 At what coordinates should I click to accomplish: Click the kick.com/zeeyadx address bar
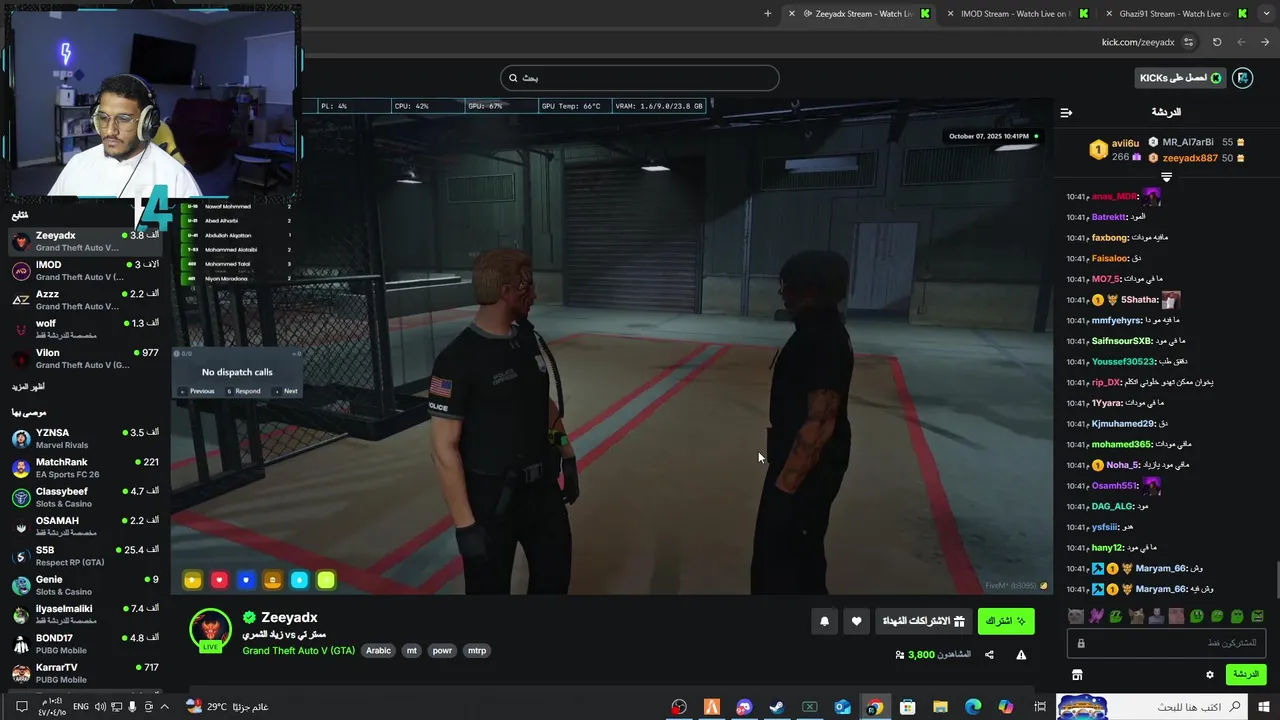[x=1138, y=42]
